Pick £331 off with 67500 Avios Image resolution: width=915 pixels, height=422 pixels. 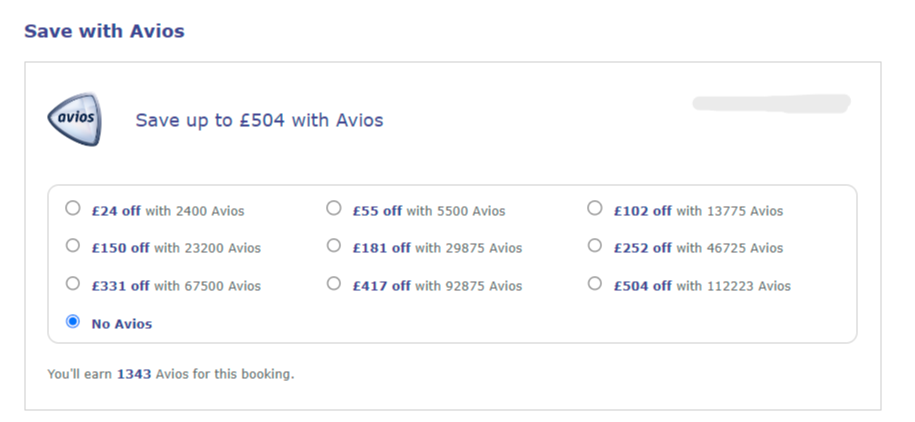72,283
